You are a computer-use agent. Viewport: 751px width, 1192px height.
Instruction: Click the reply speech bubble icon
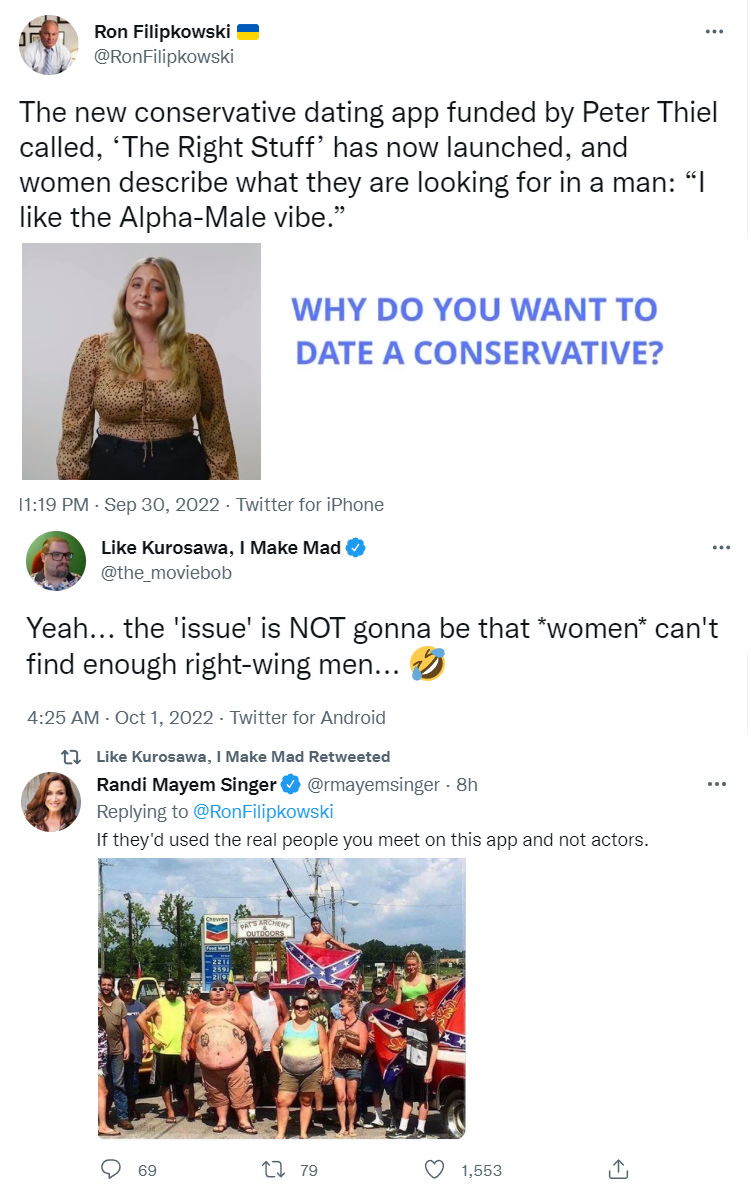[x=112, y=1169]
